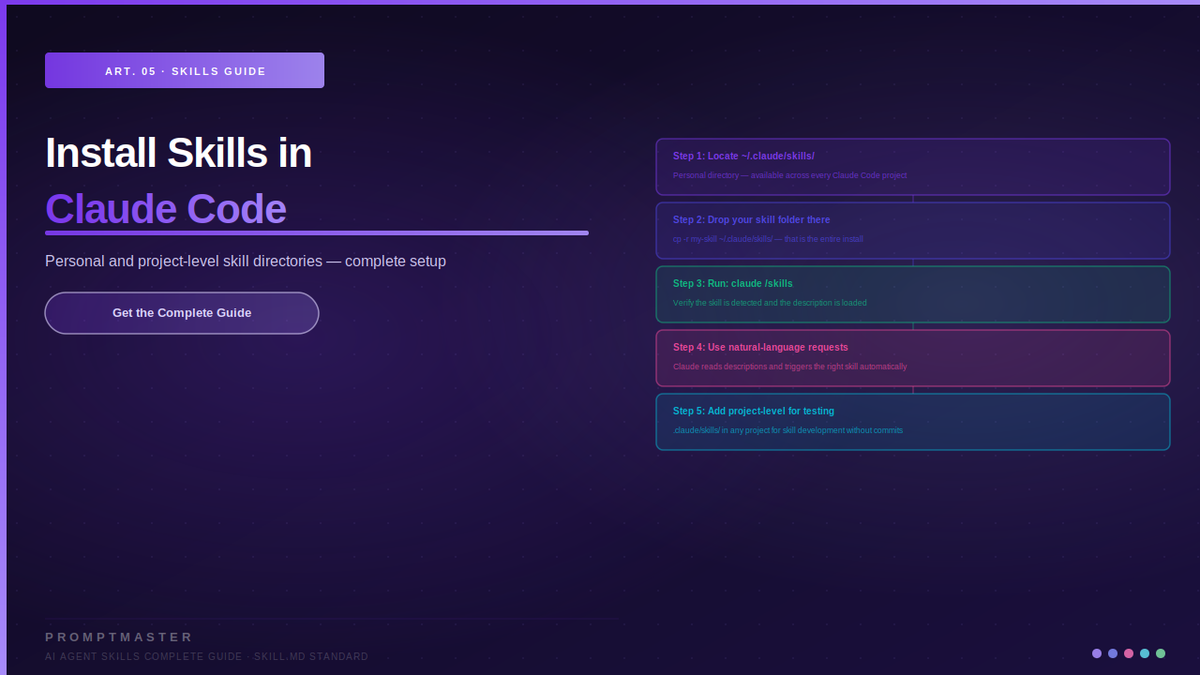Select the green dot indicator
1200x675 pixels.
click(1161, 653)
